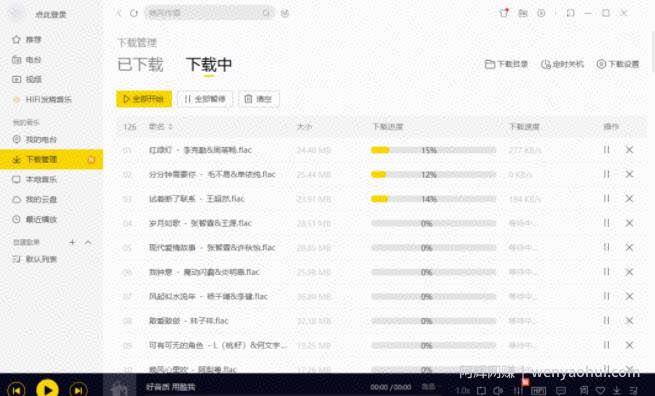
Task: Open the 下载设置 download settings
Action: pyautogui.click(x=618, y=64)
